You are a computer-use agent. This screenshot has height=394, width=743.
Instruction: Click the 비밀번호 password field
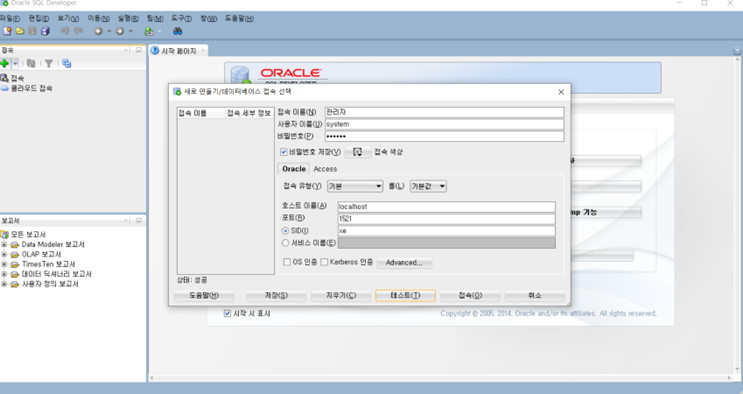pos(444,136)
